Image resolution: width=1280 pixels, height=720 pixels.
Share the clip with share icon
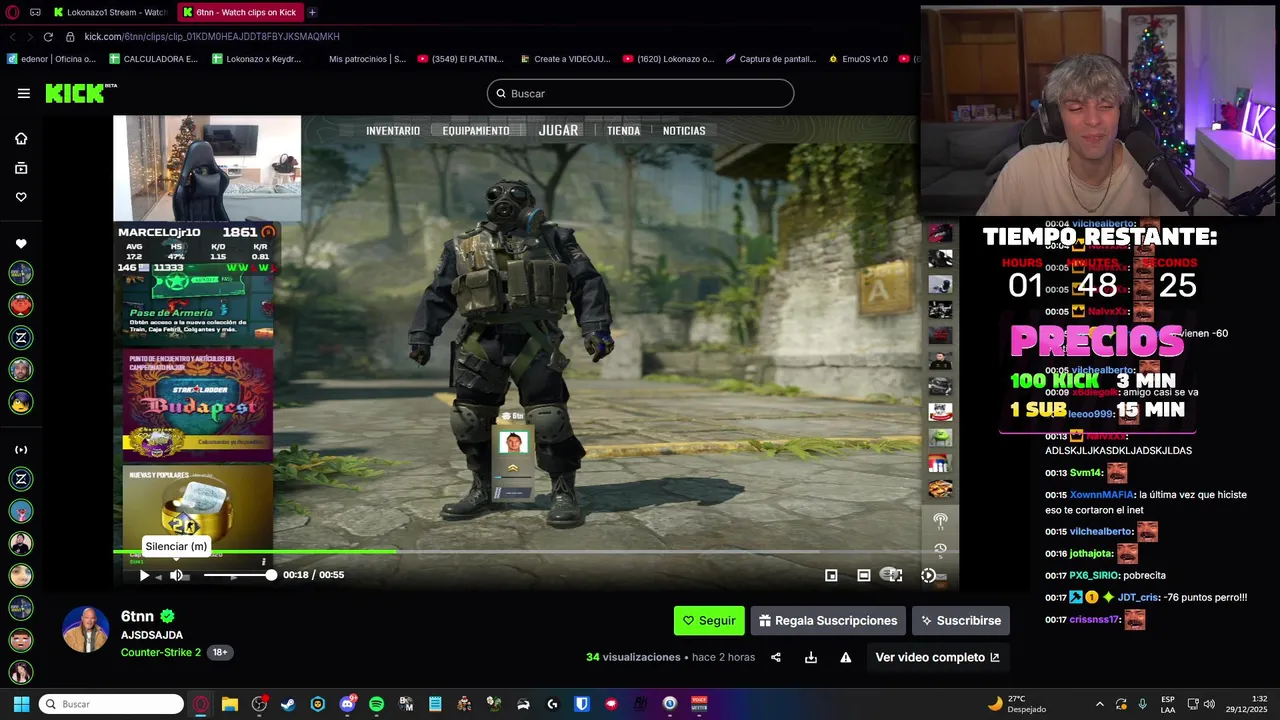776,657
